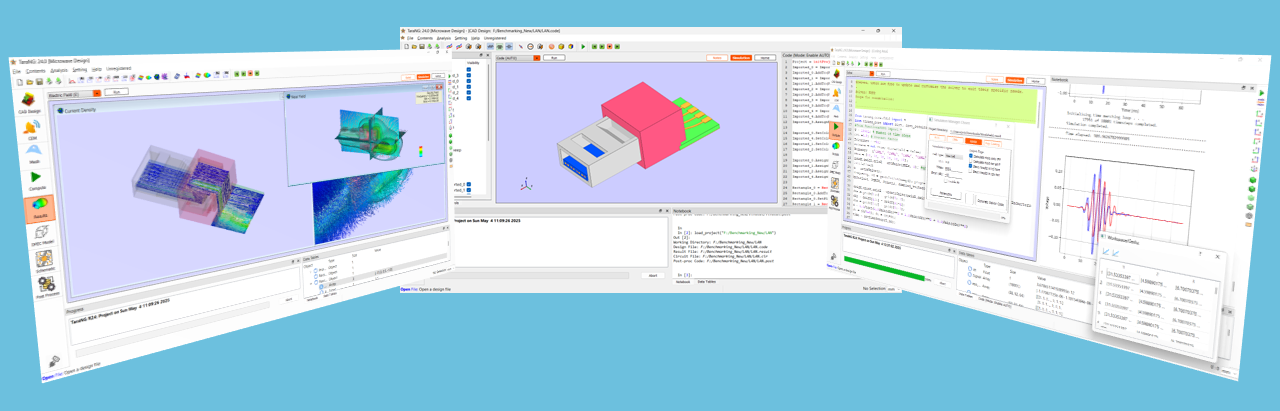
Task: Click the wrench tools icon below left sidebar
Action: 54,361
